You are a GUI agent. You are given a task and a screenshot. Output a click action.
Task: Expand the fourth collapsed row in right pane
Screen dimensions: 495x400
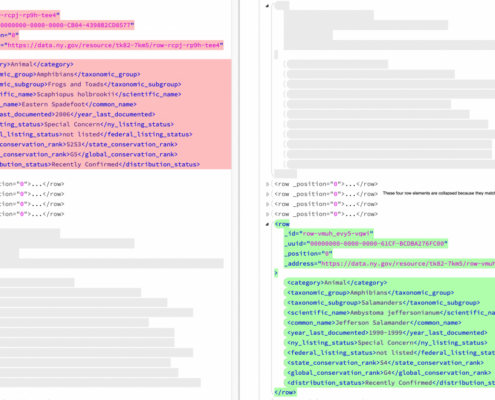click(x=267, y=214)
